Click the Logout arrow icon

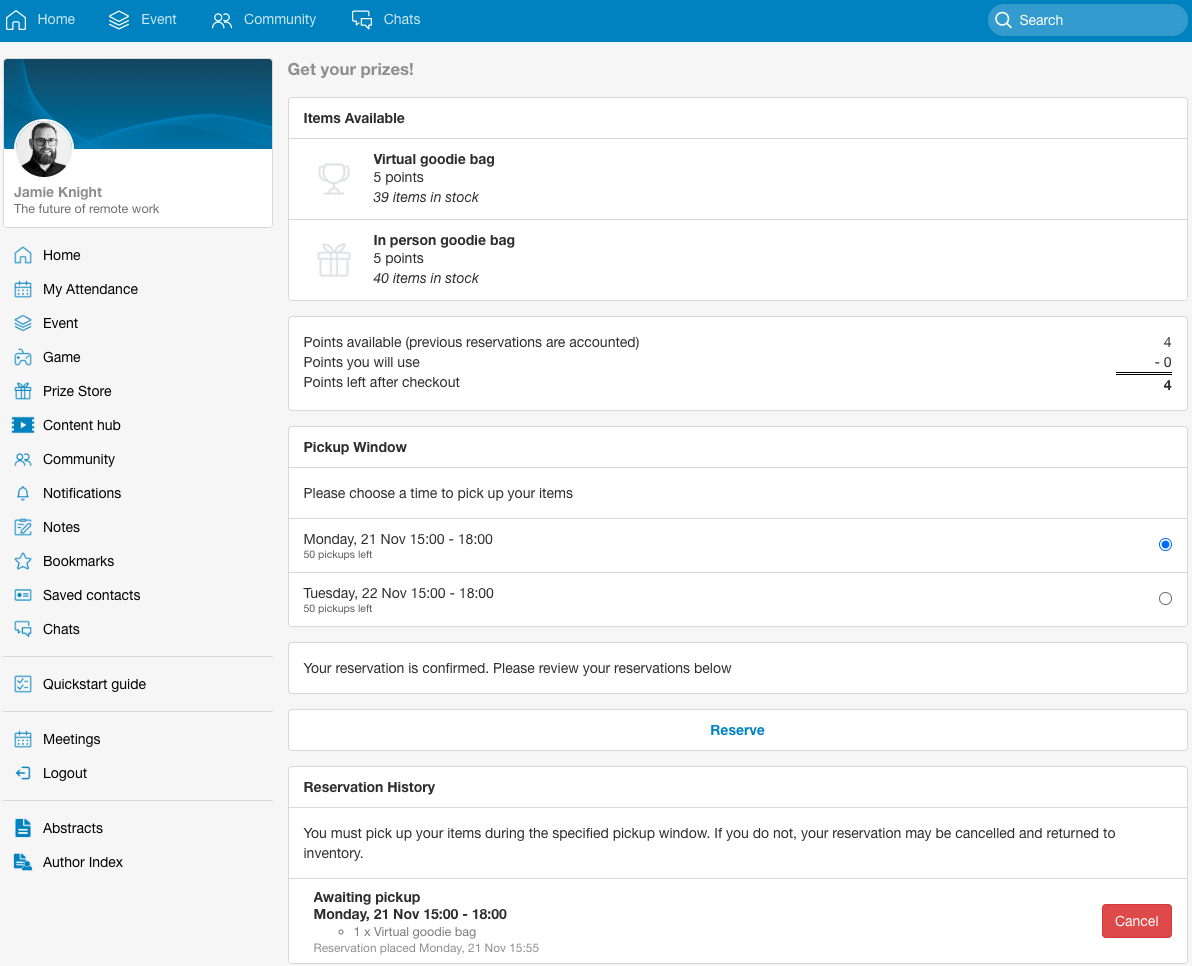click(23, 773)
